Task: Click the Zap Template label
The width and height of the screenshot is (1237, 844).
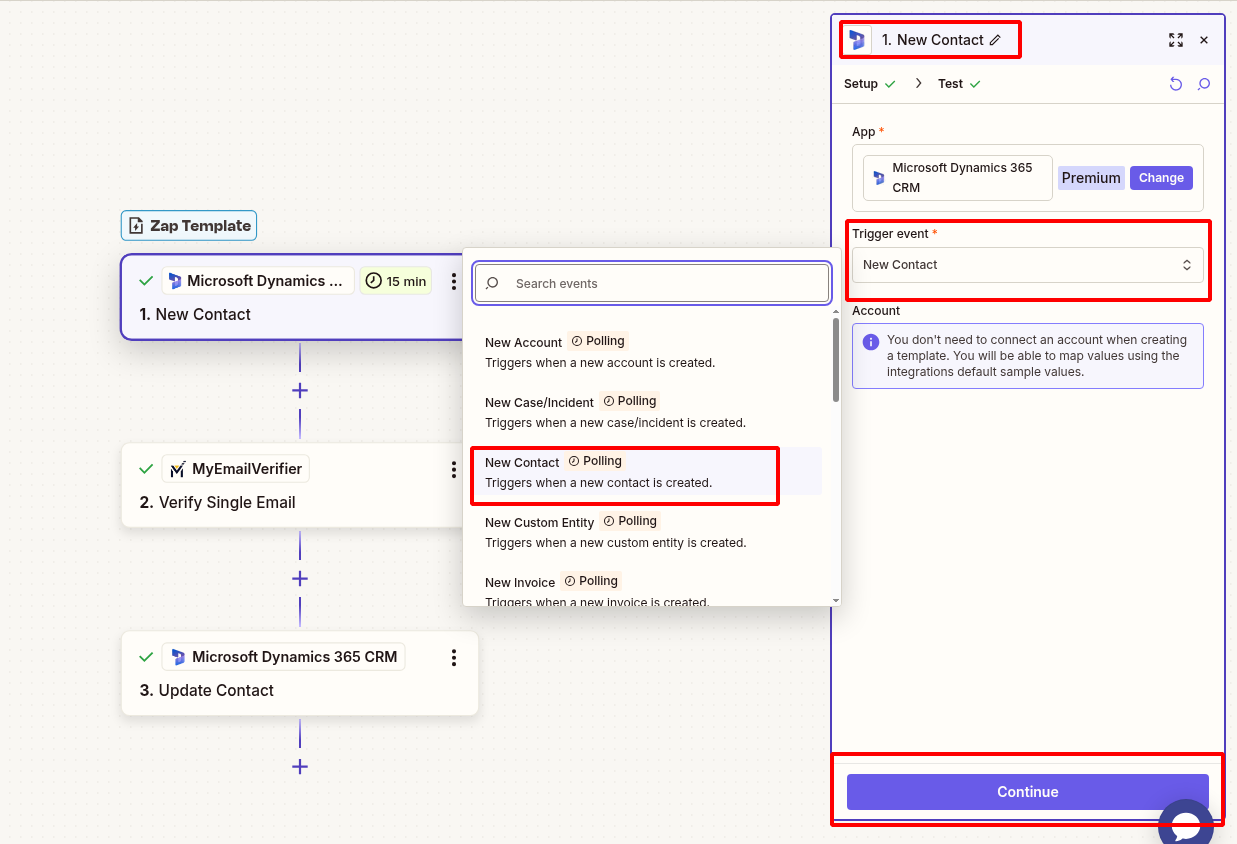Action: (x=188, y=225)
